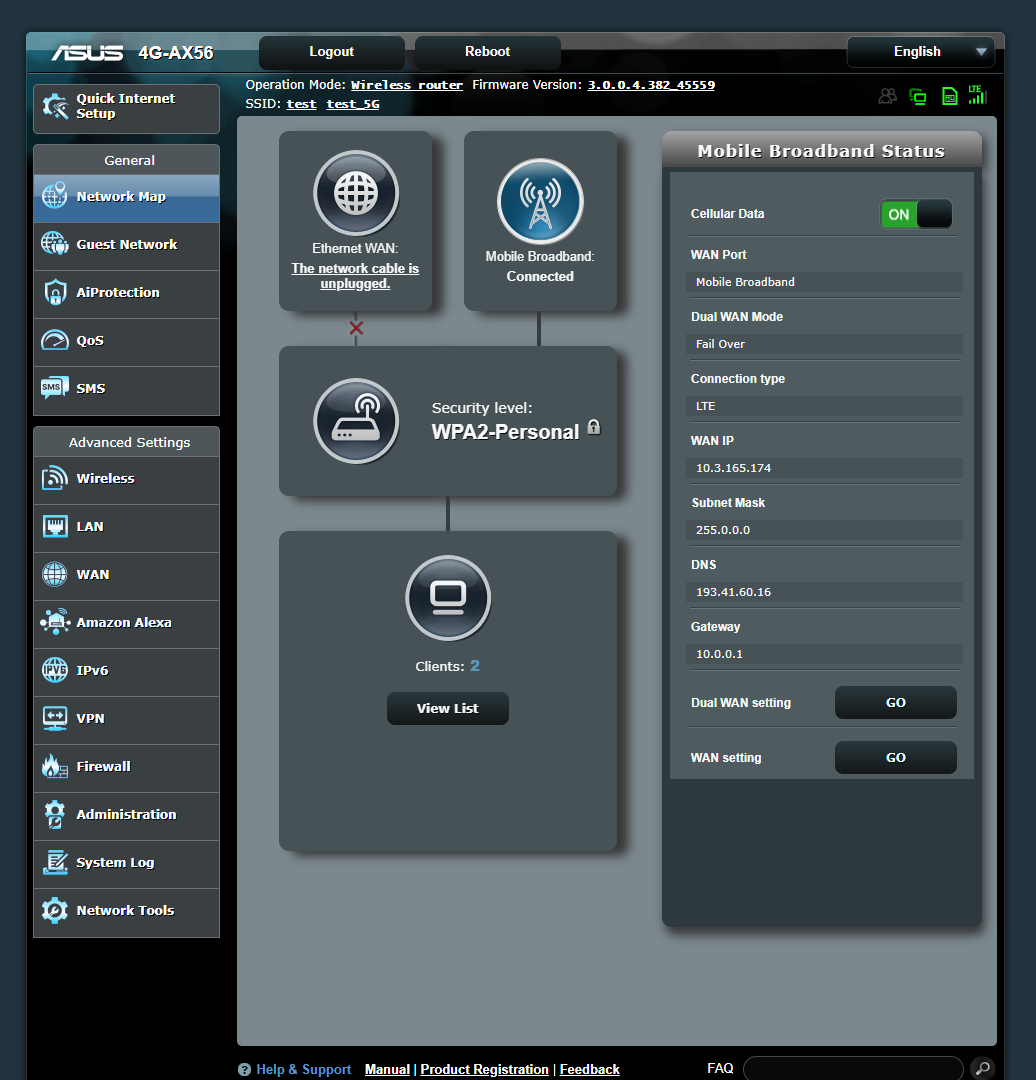Open the AiProtection menu item
The width and height of the screenshot is (1036, 1080).
pos(127,294)
